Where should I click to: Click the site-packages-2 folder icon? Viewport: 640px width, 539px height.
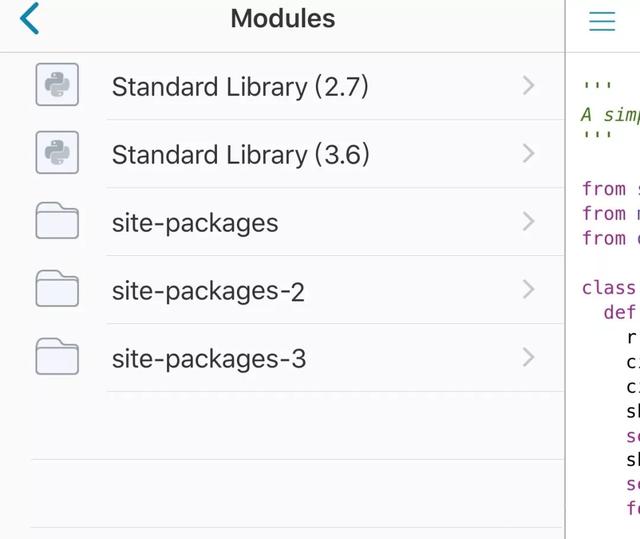pos(57,288)
